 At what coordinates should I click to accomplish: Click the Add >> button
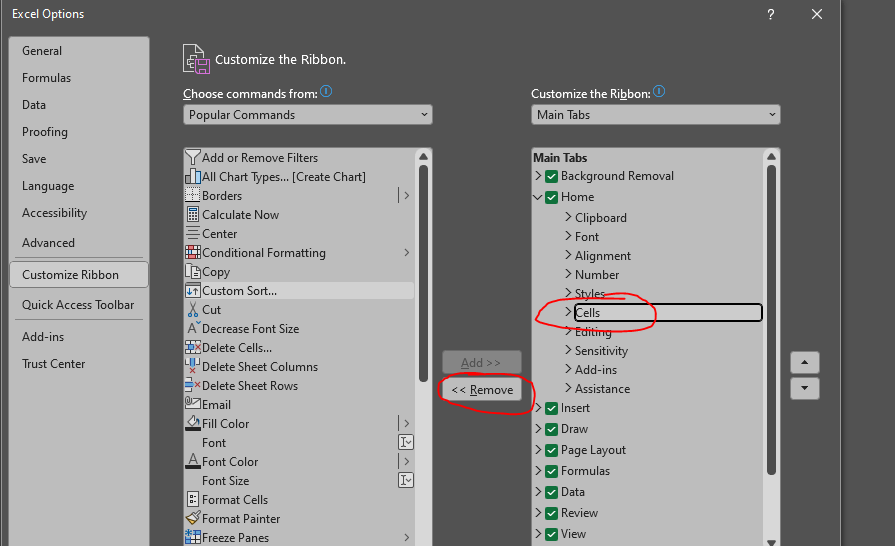click(x=482, y=362)
